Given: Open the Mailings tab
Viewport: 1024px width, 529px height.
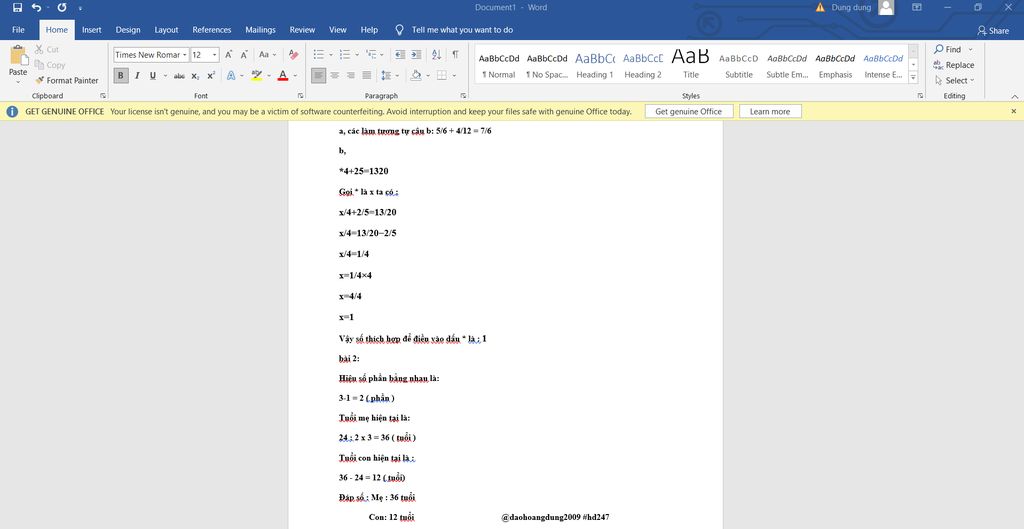Looking at the screenshot, I should point(261,29).
